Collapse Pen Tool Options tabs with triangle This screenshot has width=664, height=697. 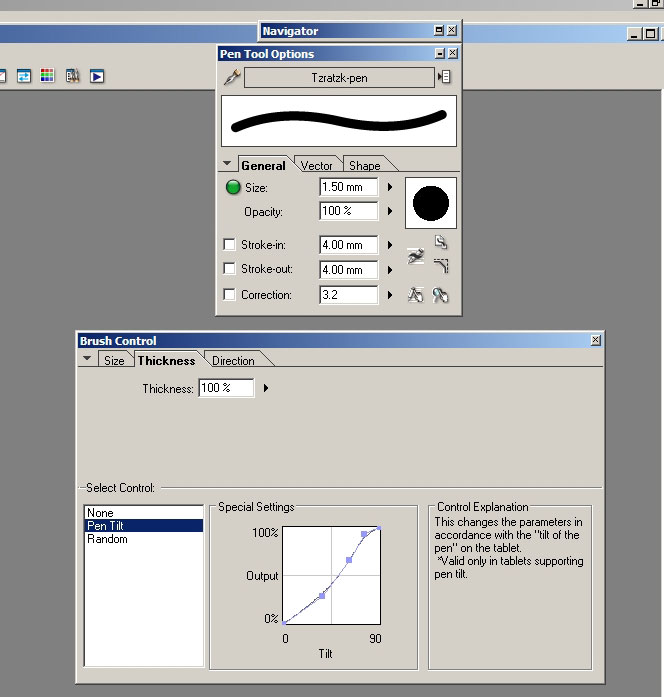(227, 164)
